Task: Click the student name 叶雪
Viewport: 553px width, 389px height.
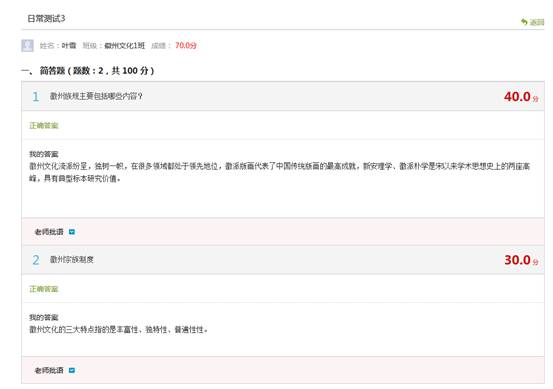Action: point(69,45)
